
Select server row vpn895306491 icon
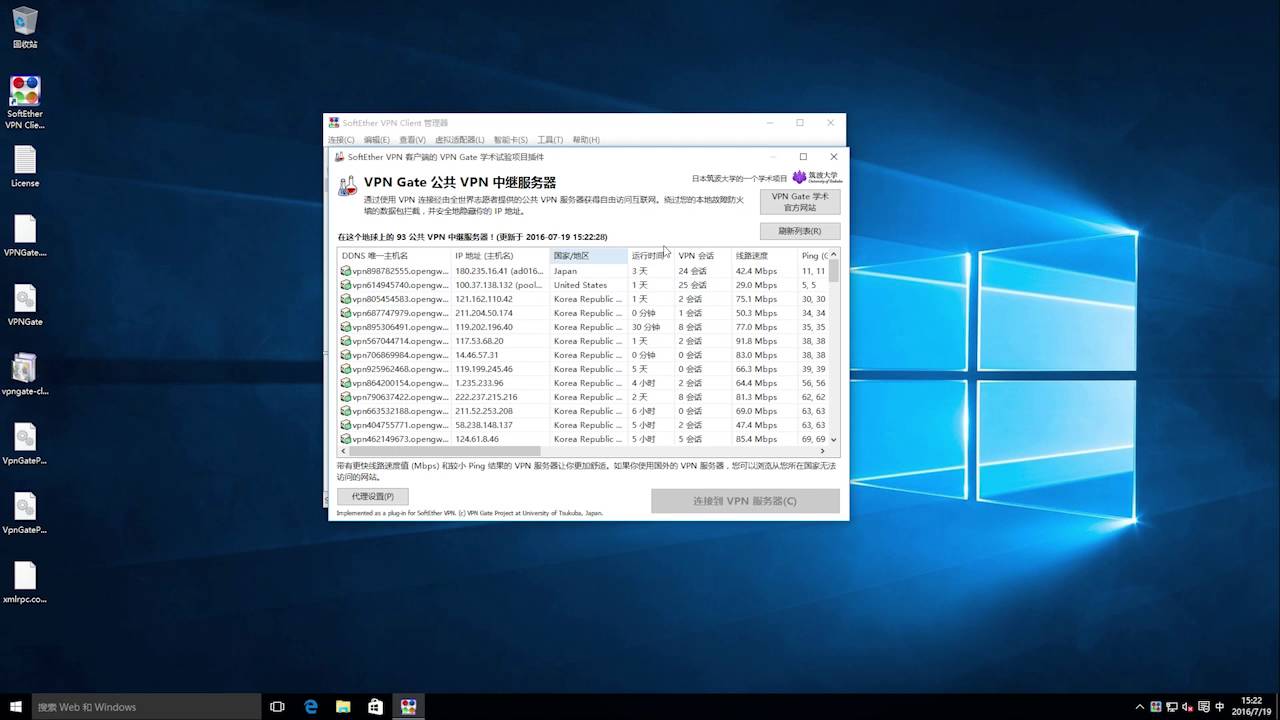[346, 327]
